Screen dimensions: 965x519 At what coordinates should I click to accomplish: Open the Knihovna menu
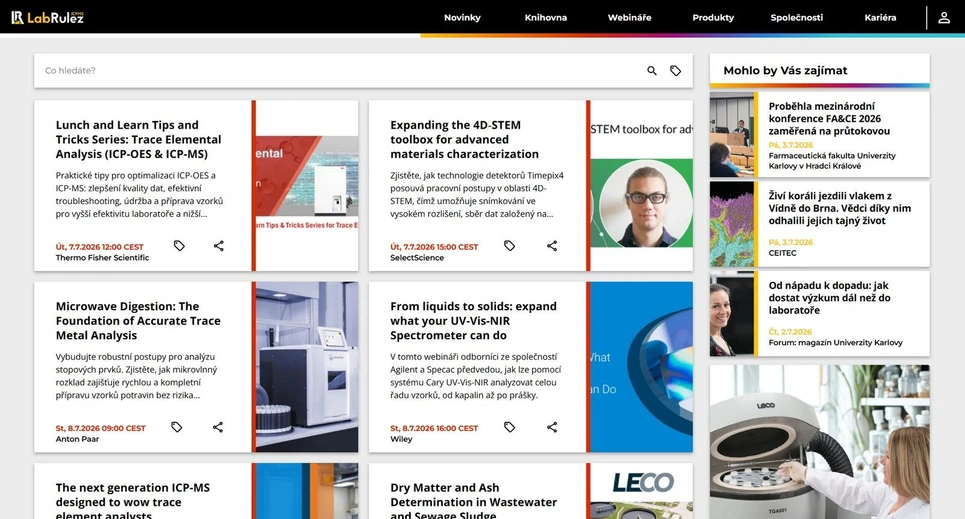(546, 17)
